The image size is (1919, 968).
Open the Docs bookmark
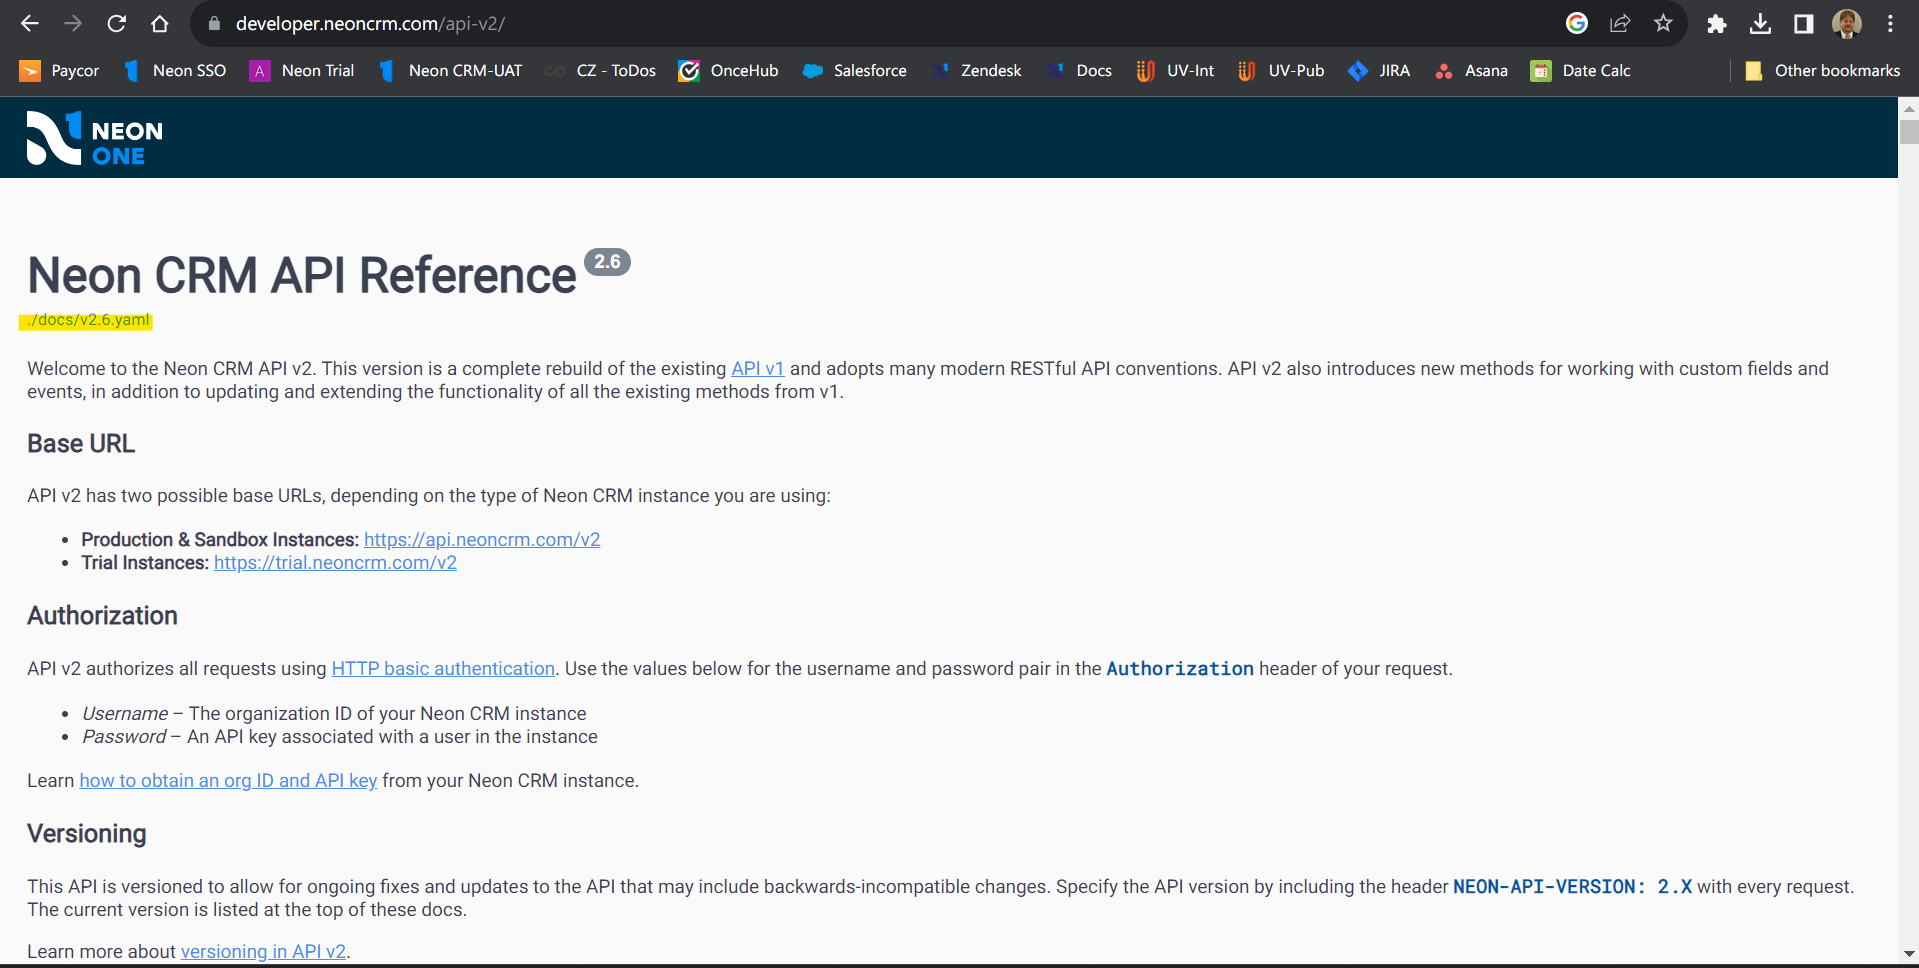coord(1079,71)
